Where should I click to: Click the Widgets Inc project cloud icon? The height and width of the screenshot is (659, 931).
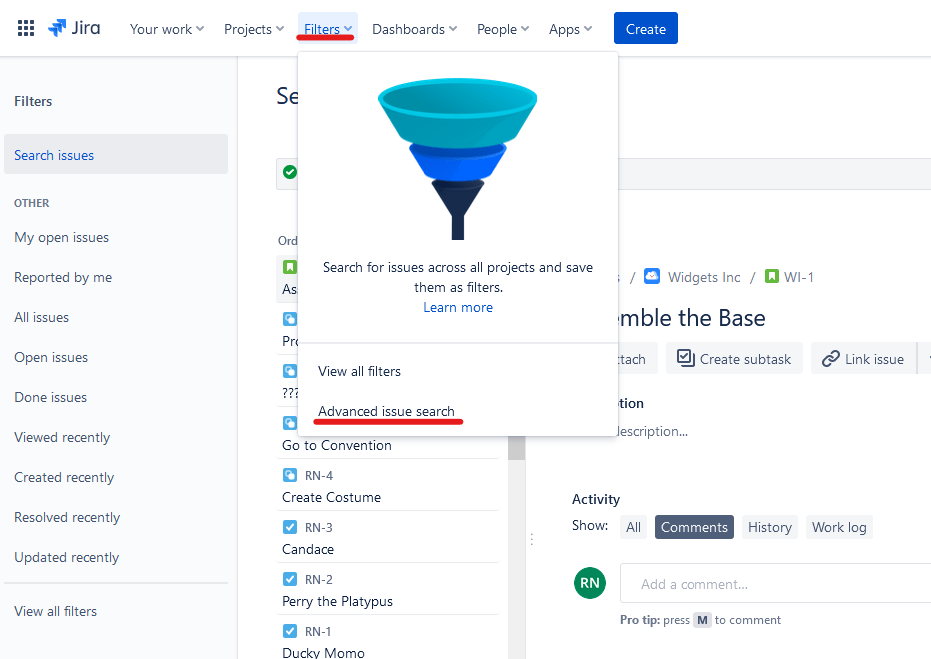[x=652, y=277]
